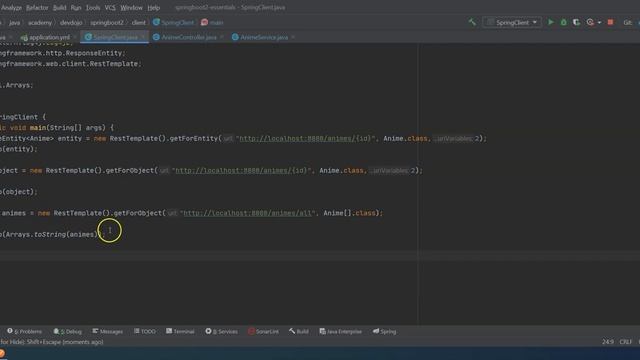Click the RestTemplate import line
This screenshot has height=360, width=640.
tap(71, 64)
